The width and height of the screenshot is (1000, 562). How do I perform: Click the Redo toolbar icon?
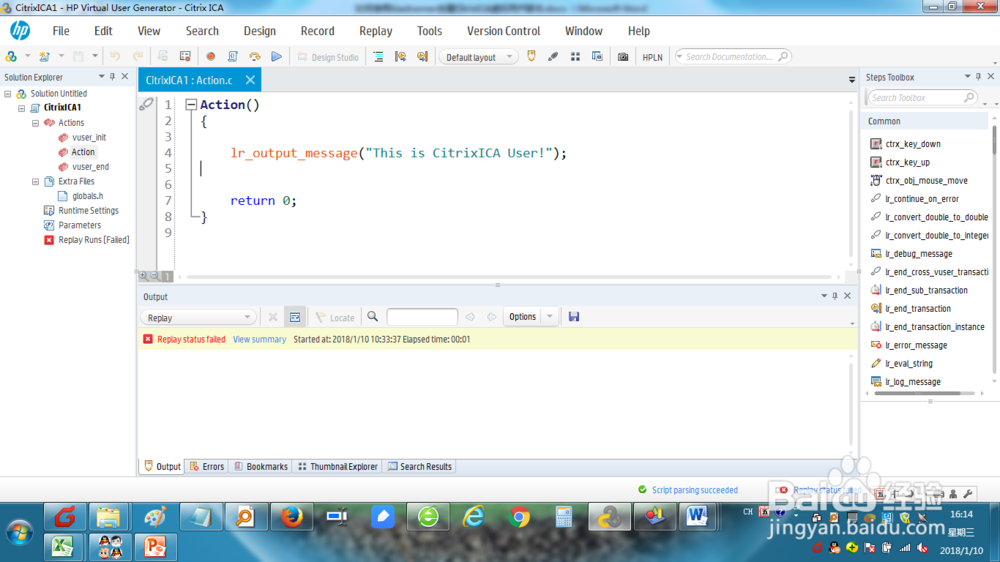click(138, 57)
